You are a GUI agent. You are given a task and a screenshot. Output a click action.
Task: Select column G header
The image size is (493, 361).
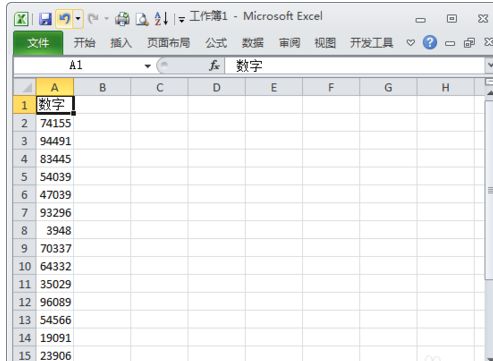pos(388,88)
